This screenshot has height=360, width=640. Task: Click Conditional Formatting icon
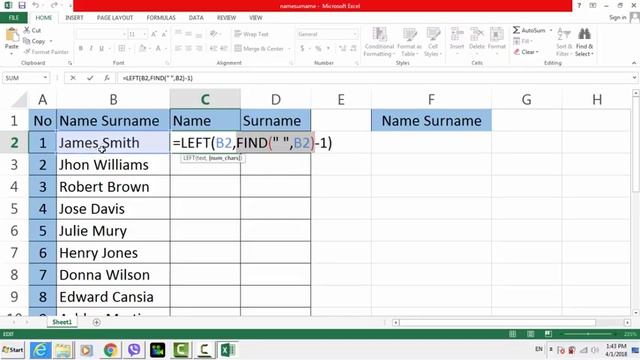click(380, 34)
